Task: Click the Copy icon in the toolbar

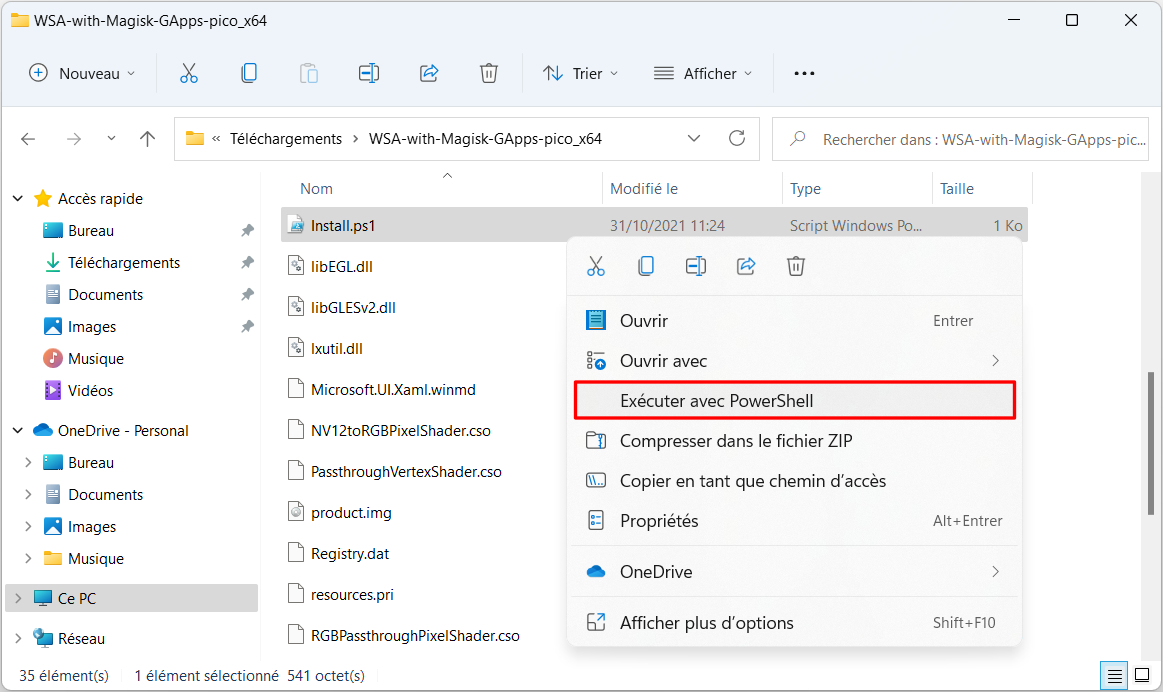Action: [249, 73]
